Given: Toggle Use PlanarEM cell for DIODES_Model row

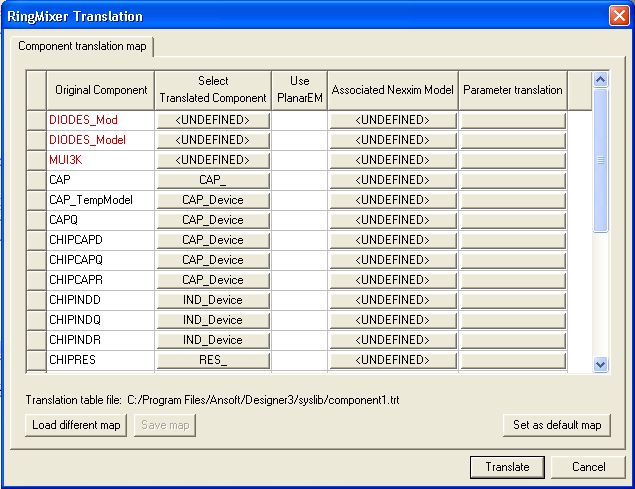Looking at the screenshot, I should click(x=299, y=140).
